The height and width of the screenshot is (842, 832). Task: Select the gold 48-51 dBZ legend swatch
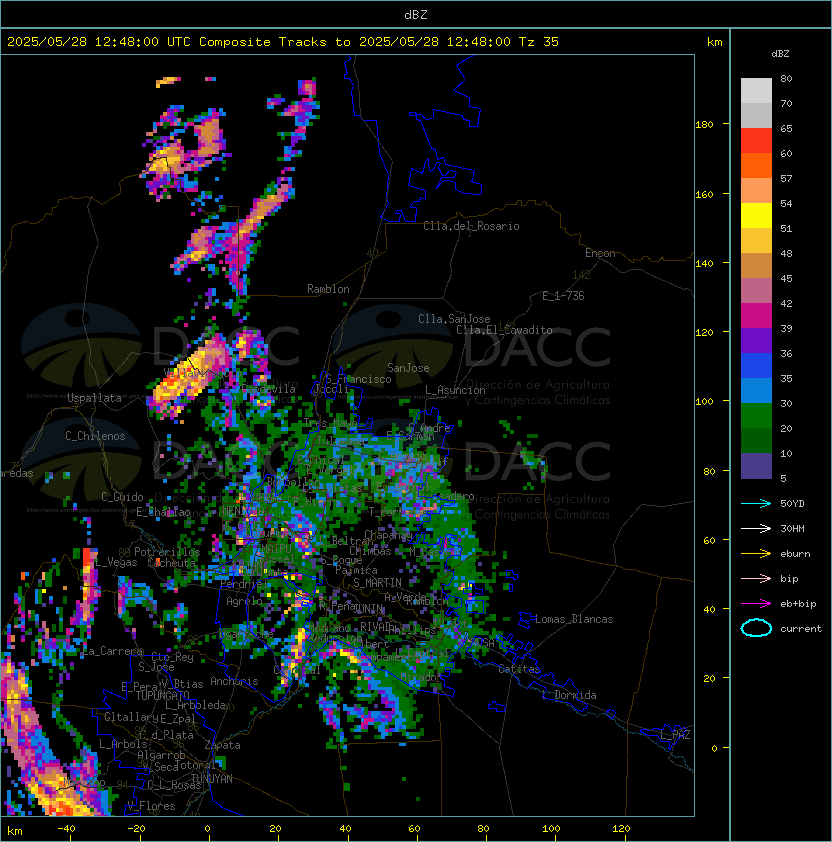[756, 241]
